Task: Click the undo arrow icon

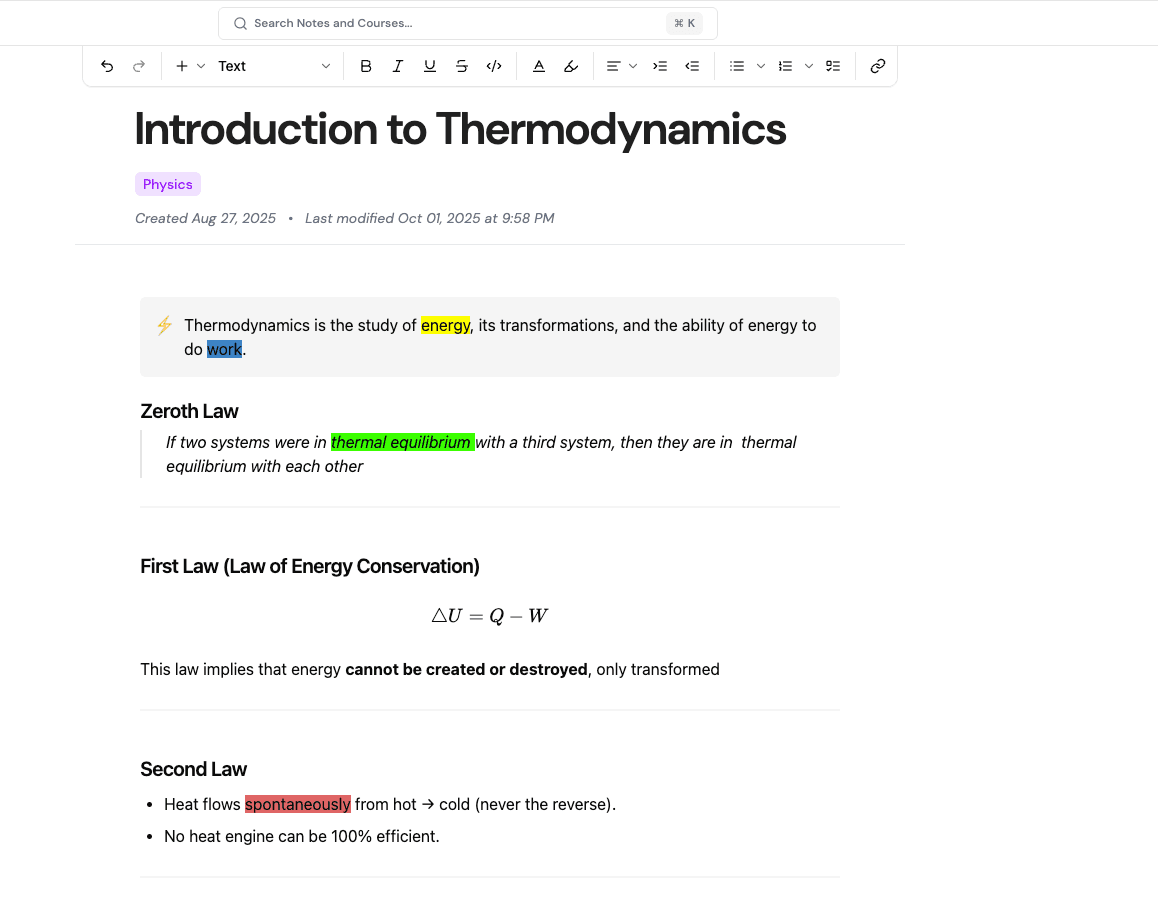Action: 107,66
